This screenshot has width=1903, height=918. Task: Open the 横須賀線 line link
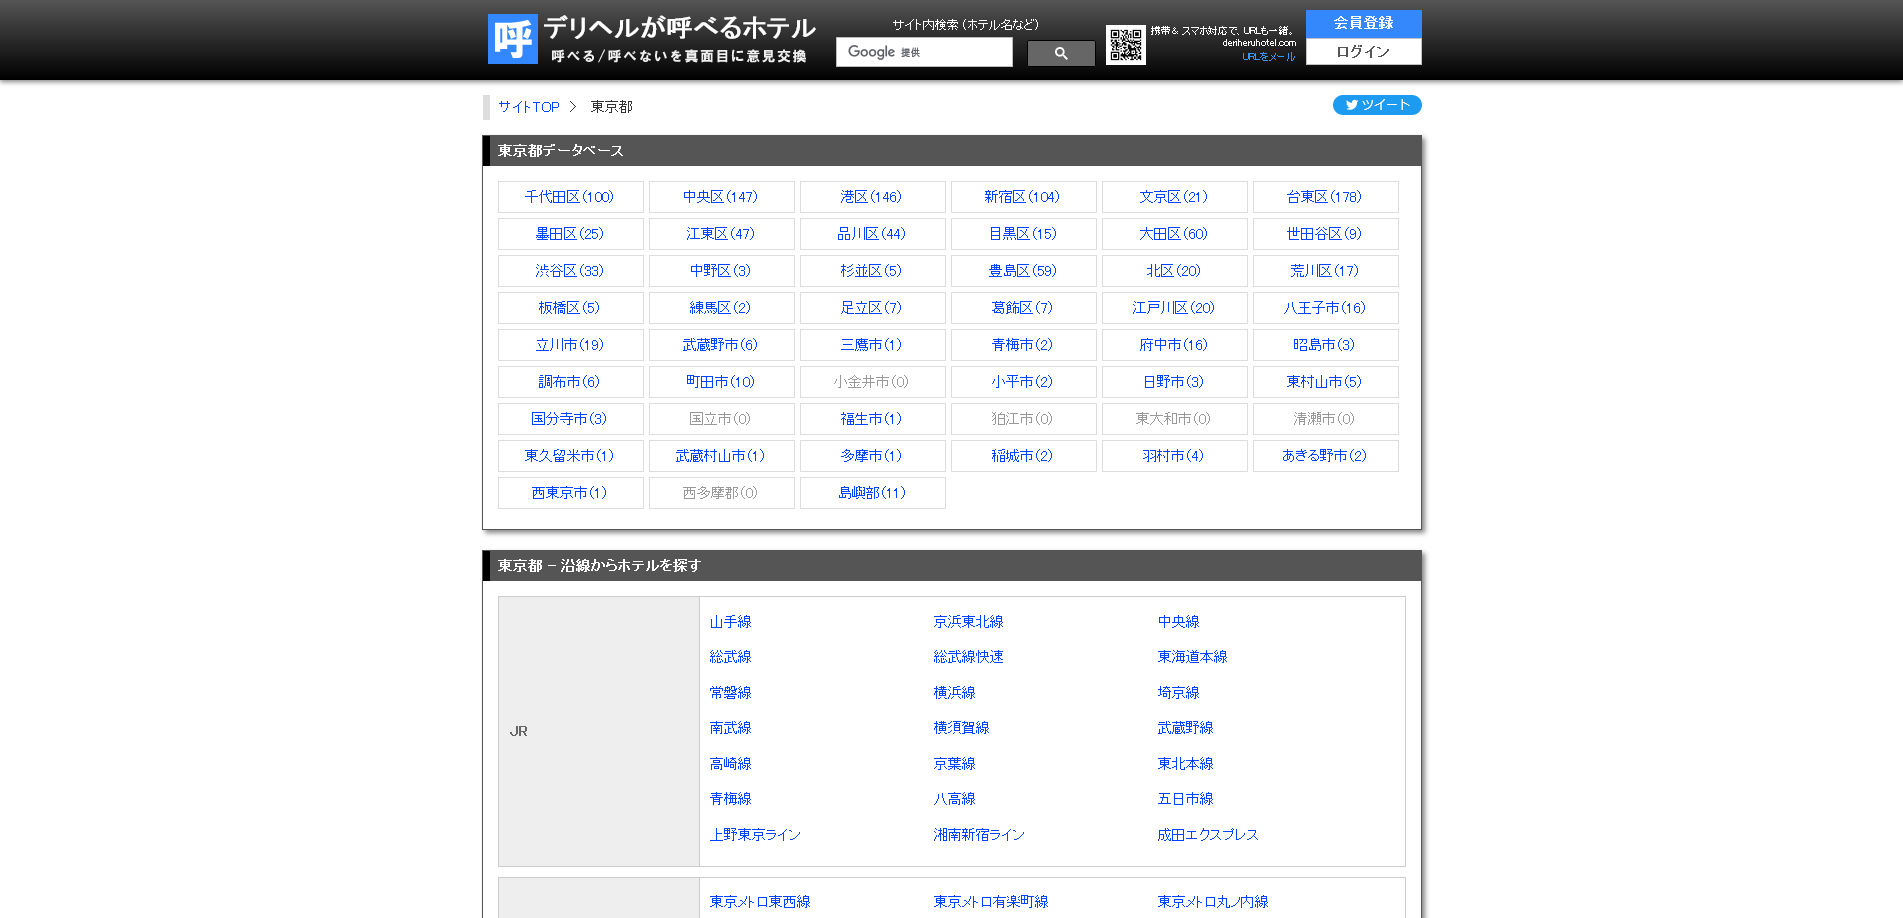tap(962, 728)
